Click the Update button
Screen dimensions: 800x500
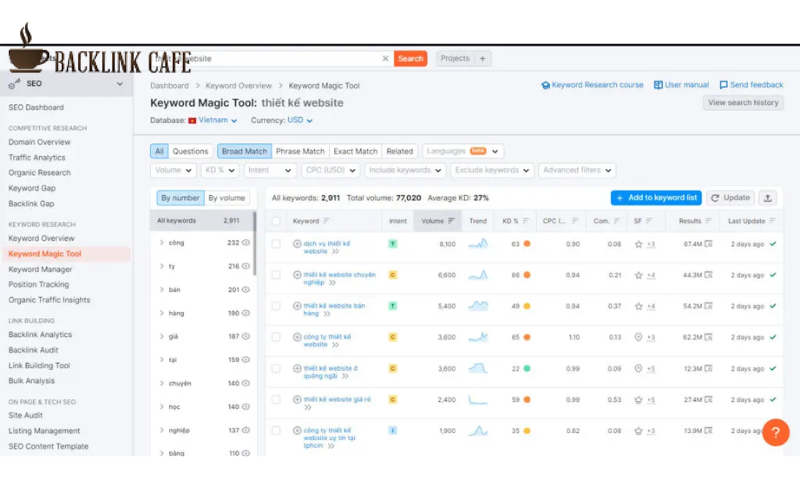coord(731,198)
